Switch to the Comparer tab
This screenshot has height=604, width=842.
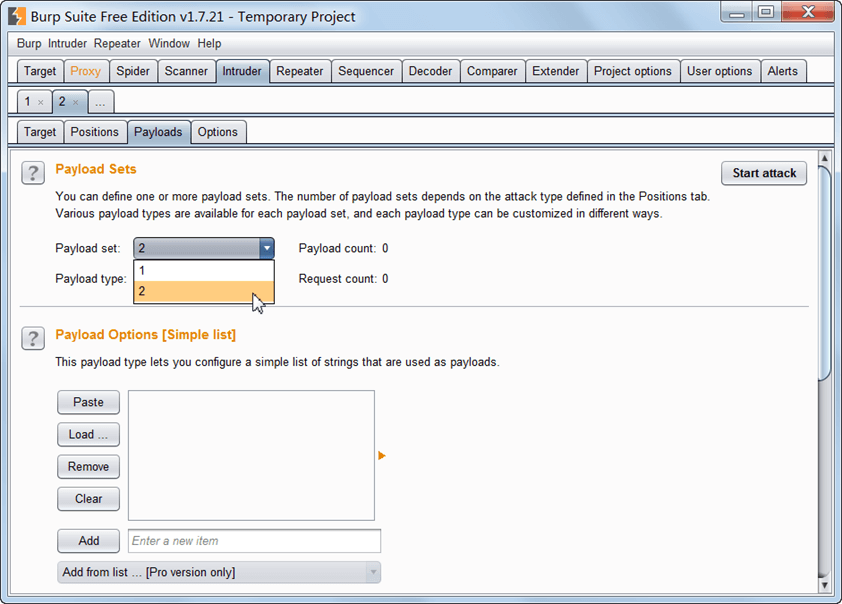[x=492, y=71]
